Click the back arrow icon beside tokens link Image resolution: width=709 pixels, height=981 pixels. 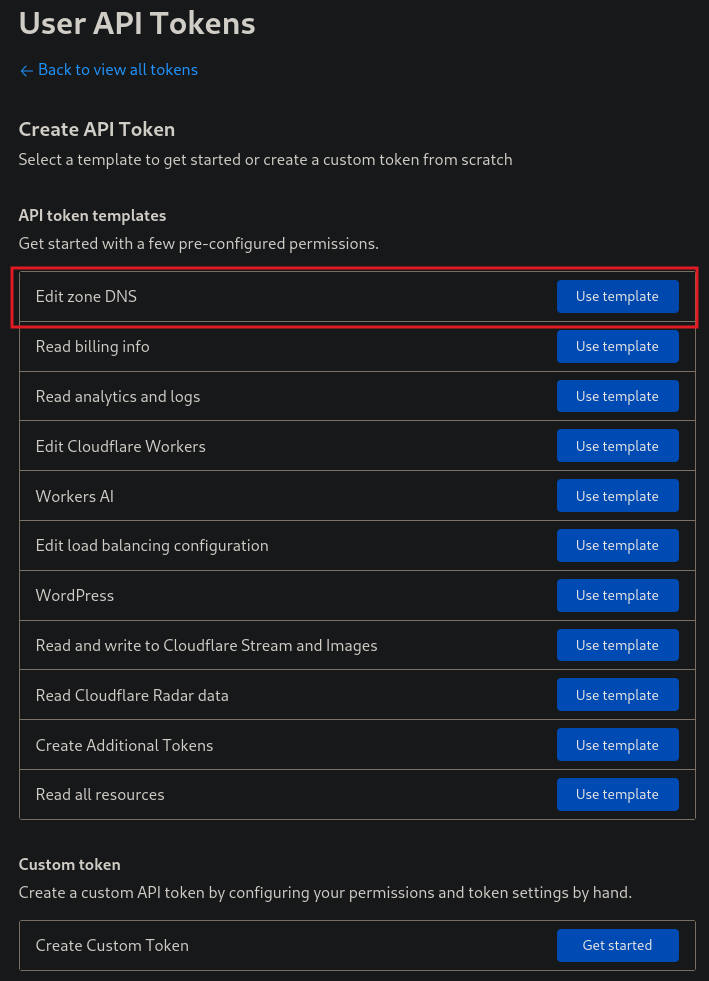tap(26, 71)
